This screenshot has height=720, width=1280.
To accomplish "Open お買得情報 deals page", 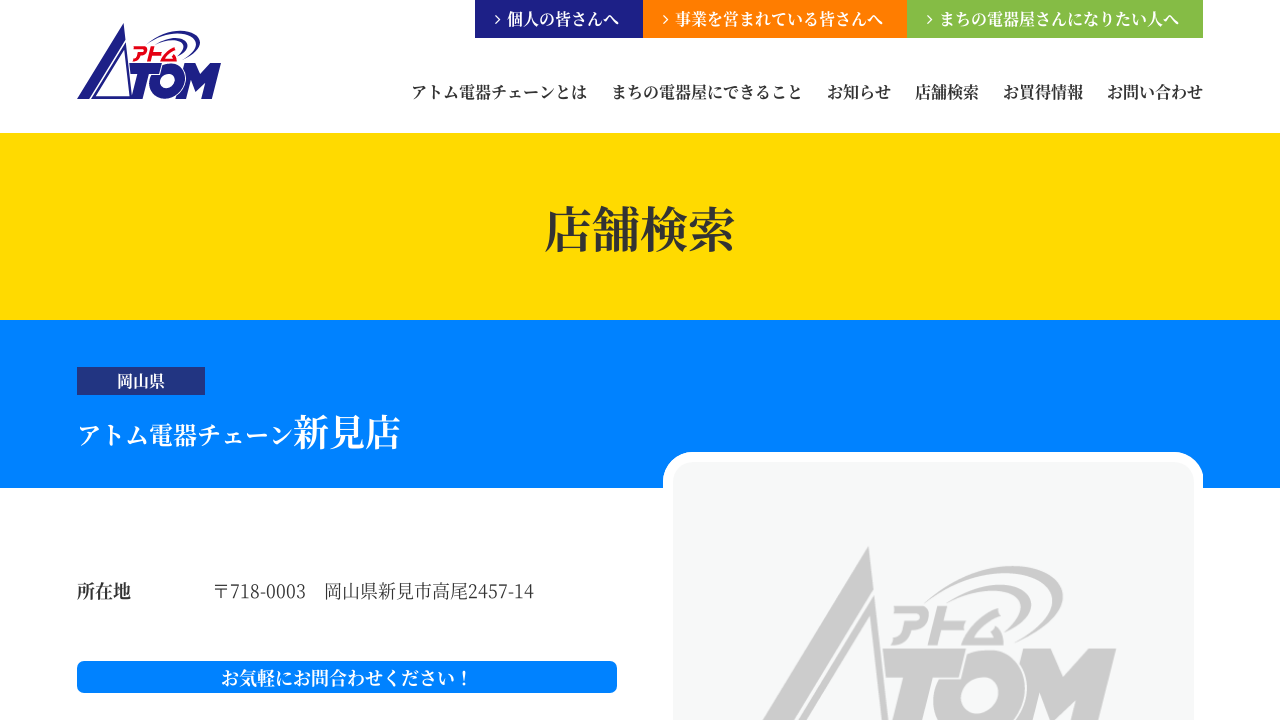I will click(x=1042, y=92).
